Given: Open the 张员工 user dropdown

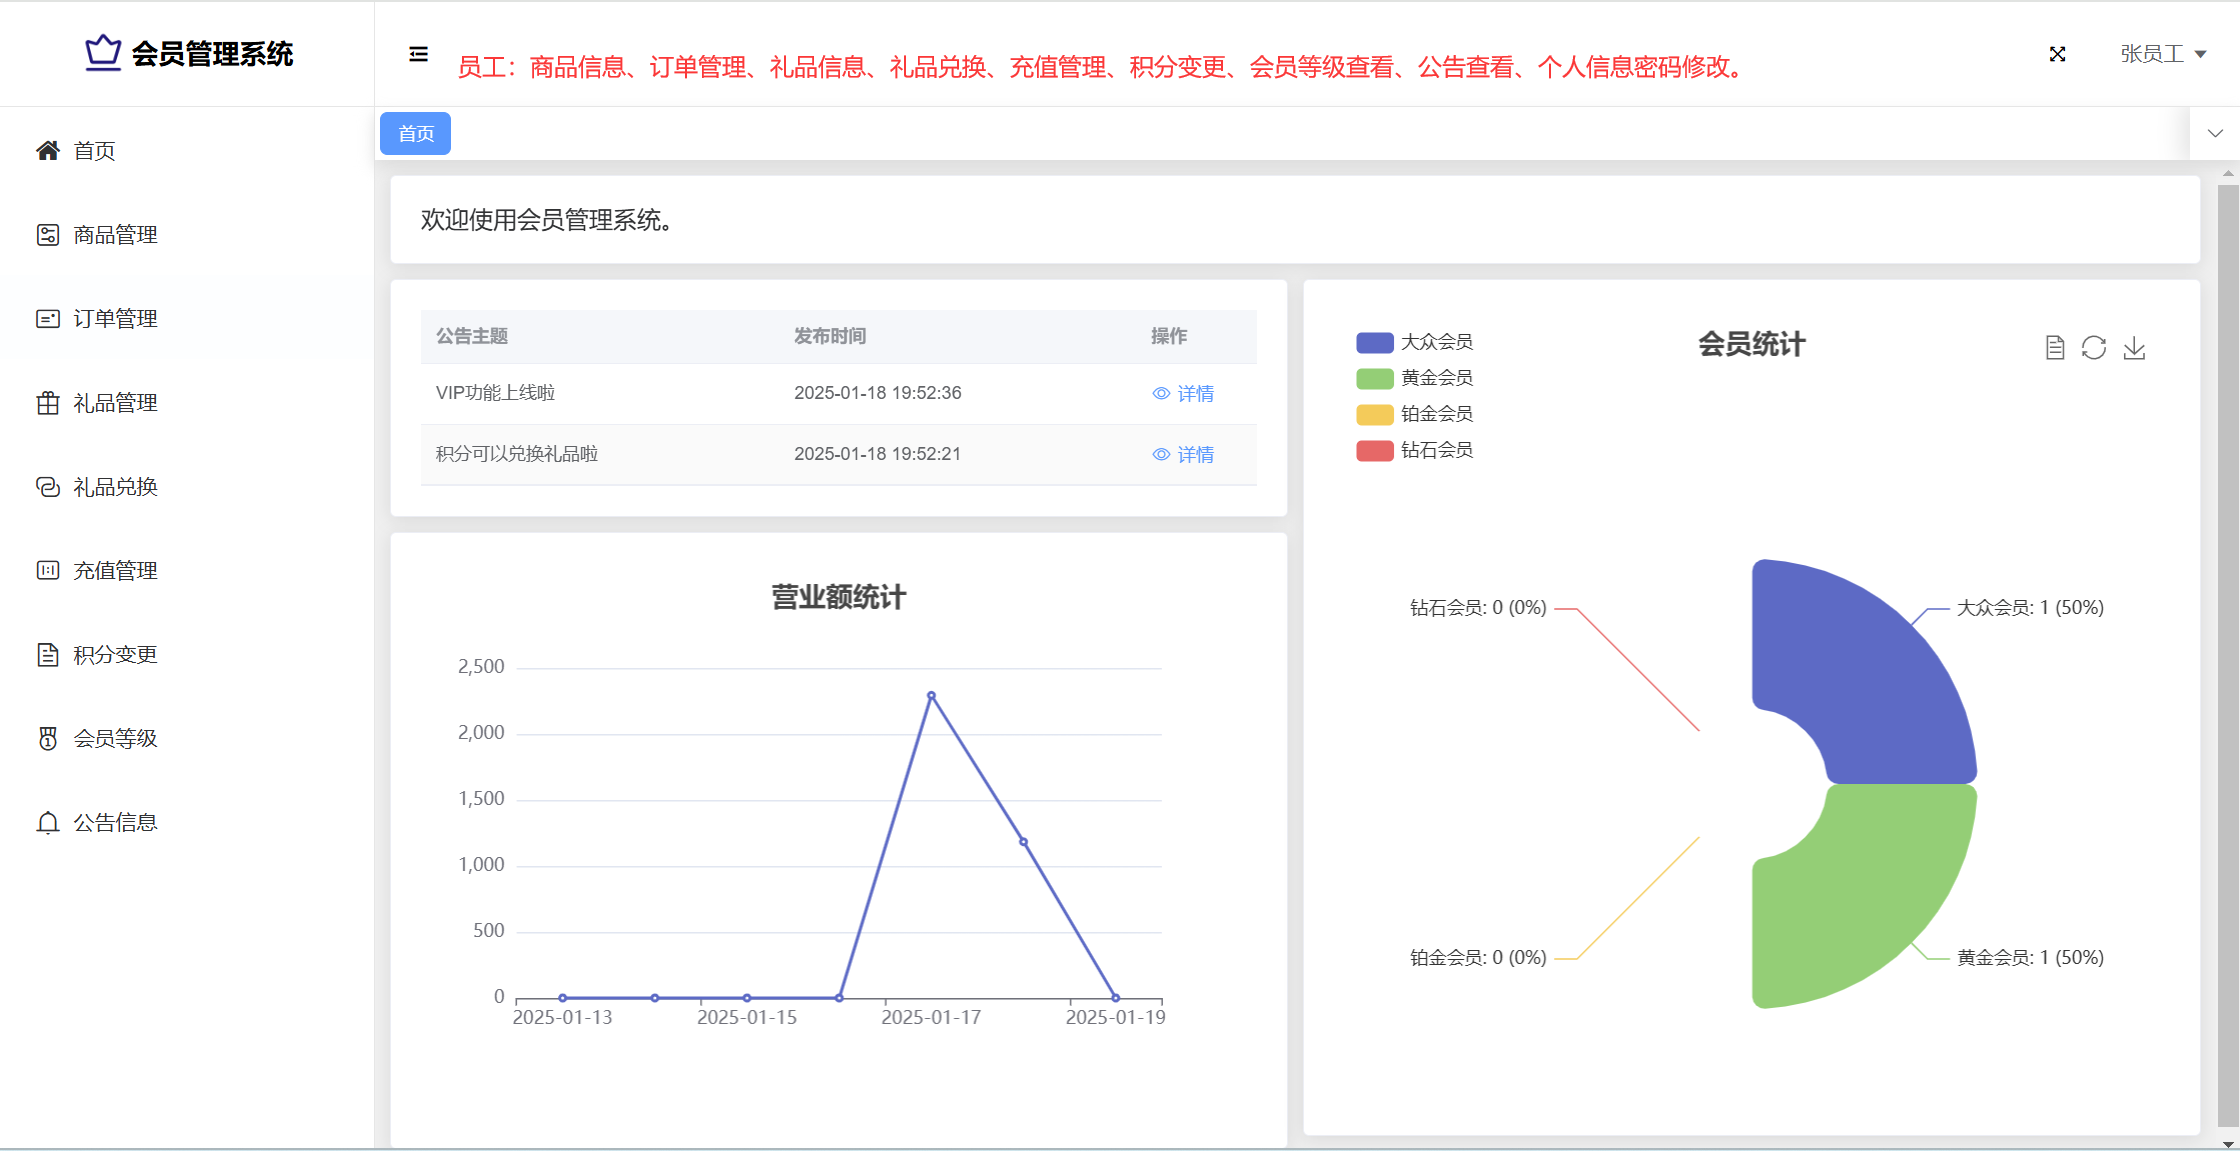Looking at the screenshot, I should pyautogui.click(x=2152, y=54).
